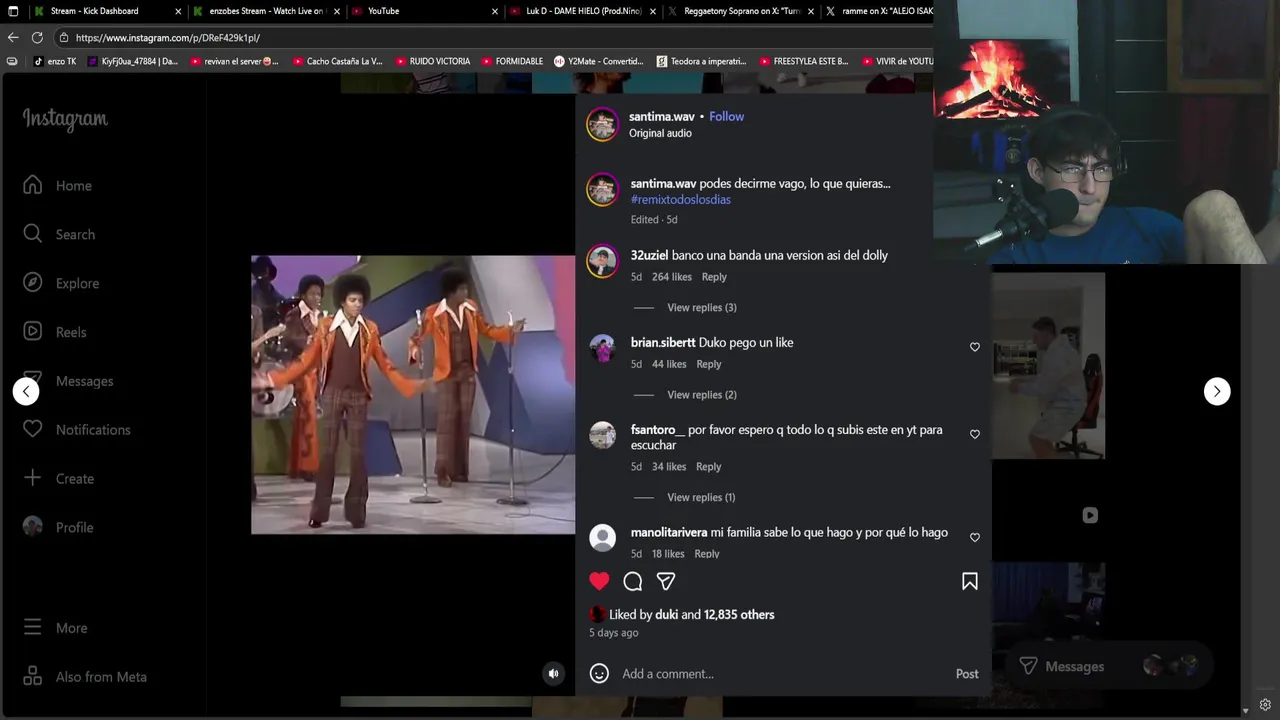The height and width of the screenshot is (720, 1280).
Task: Click the Jackson 5 video
Action: (413, 395)
